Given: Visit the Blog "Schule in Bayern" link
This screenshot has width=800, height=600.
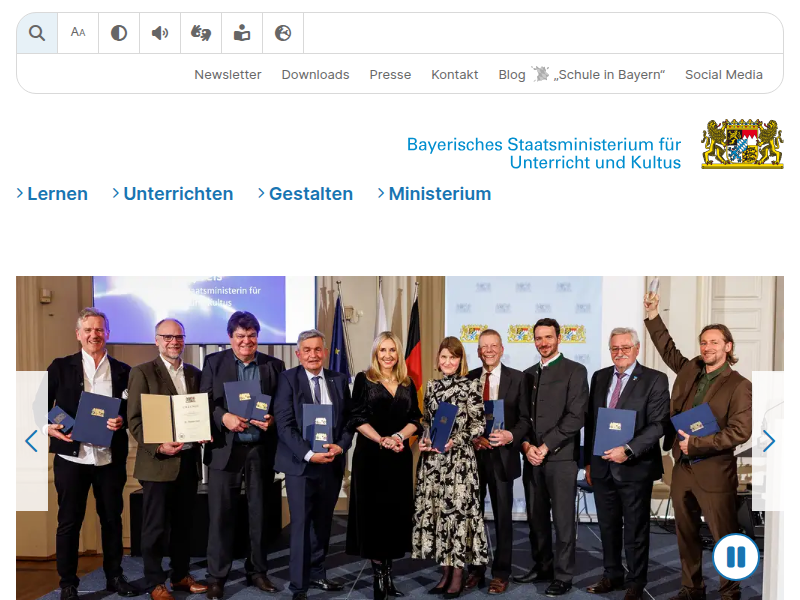Looking at the screenshot, I should click(x=581, y=75).
